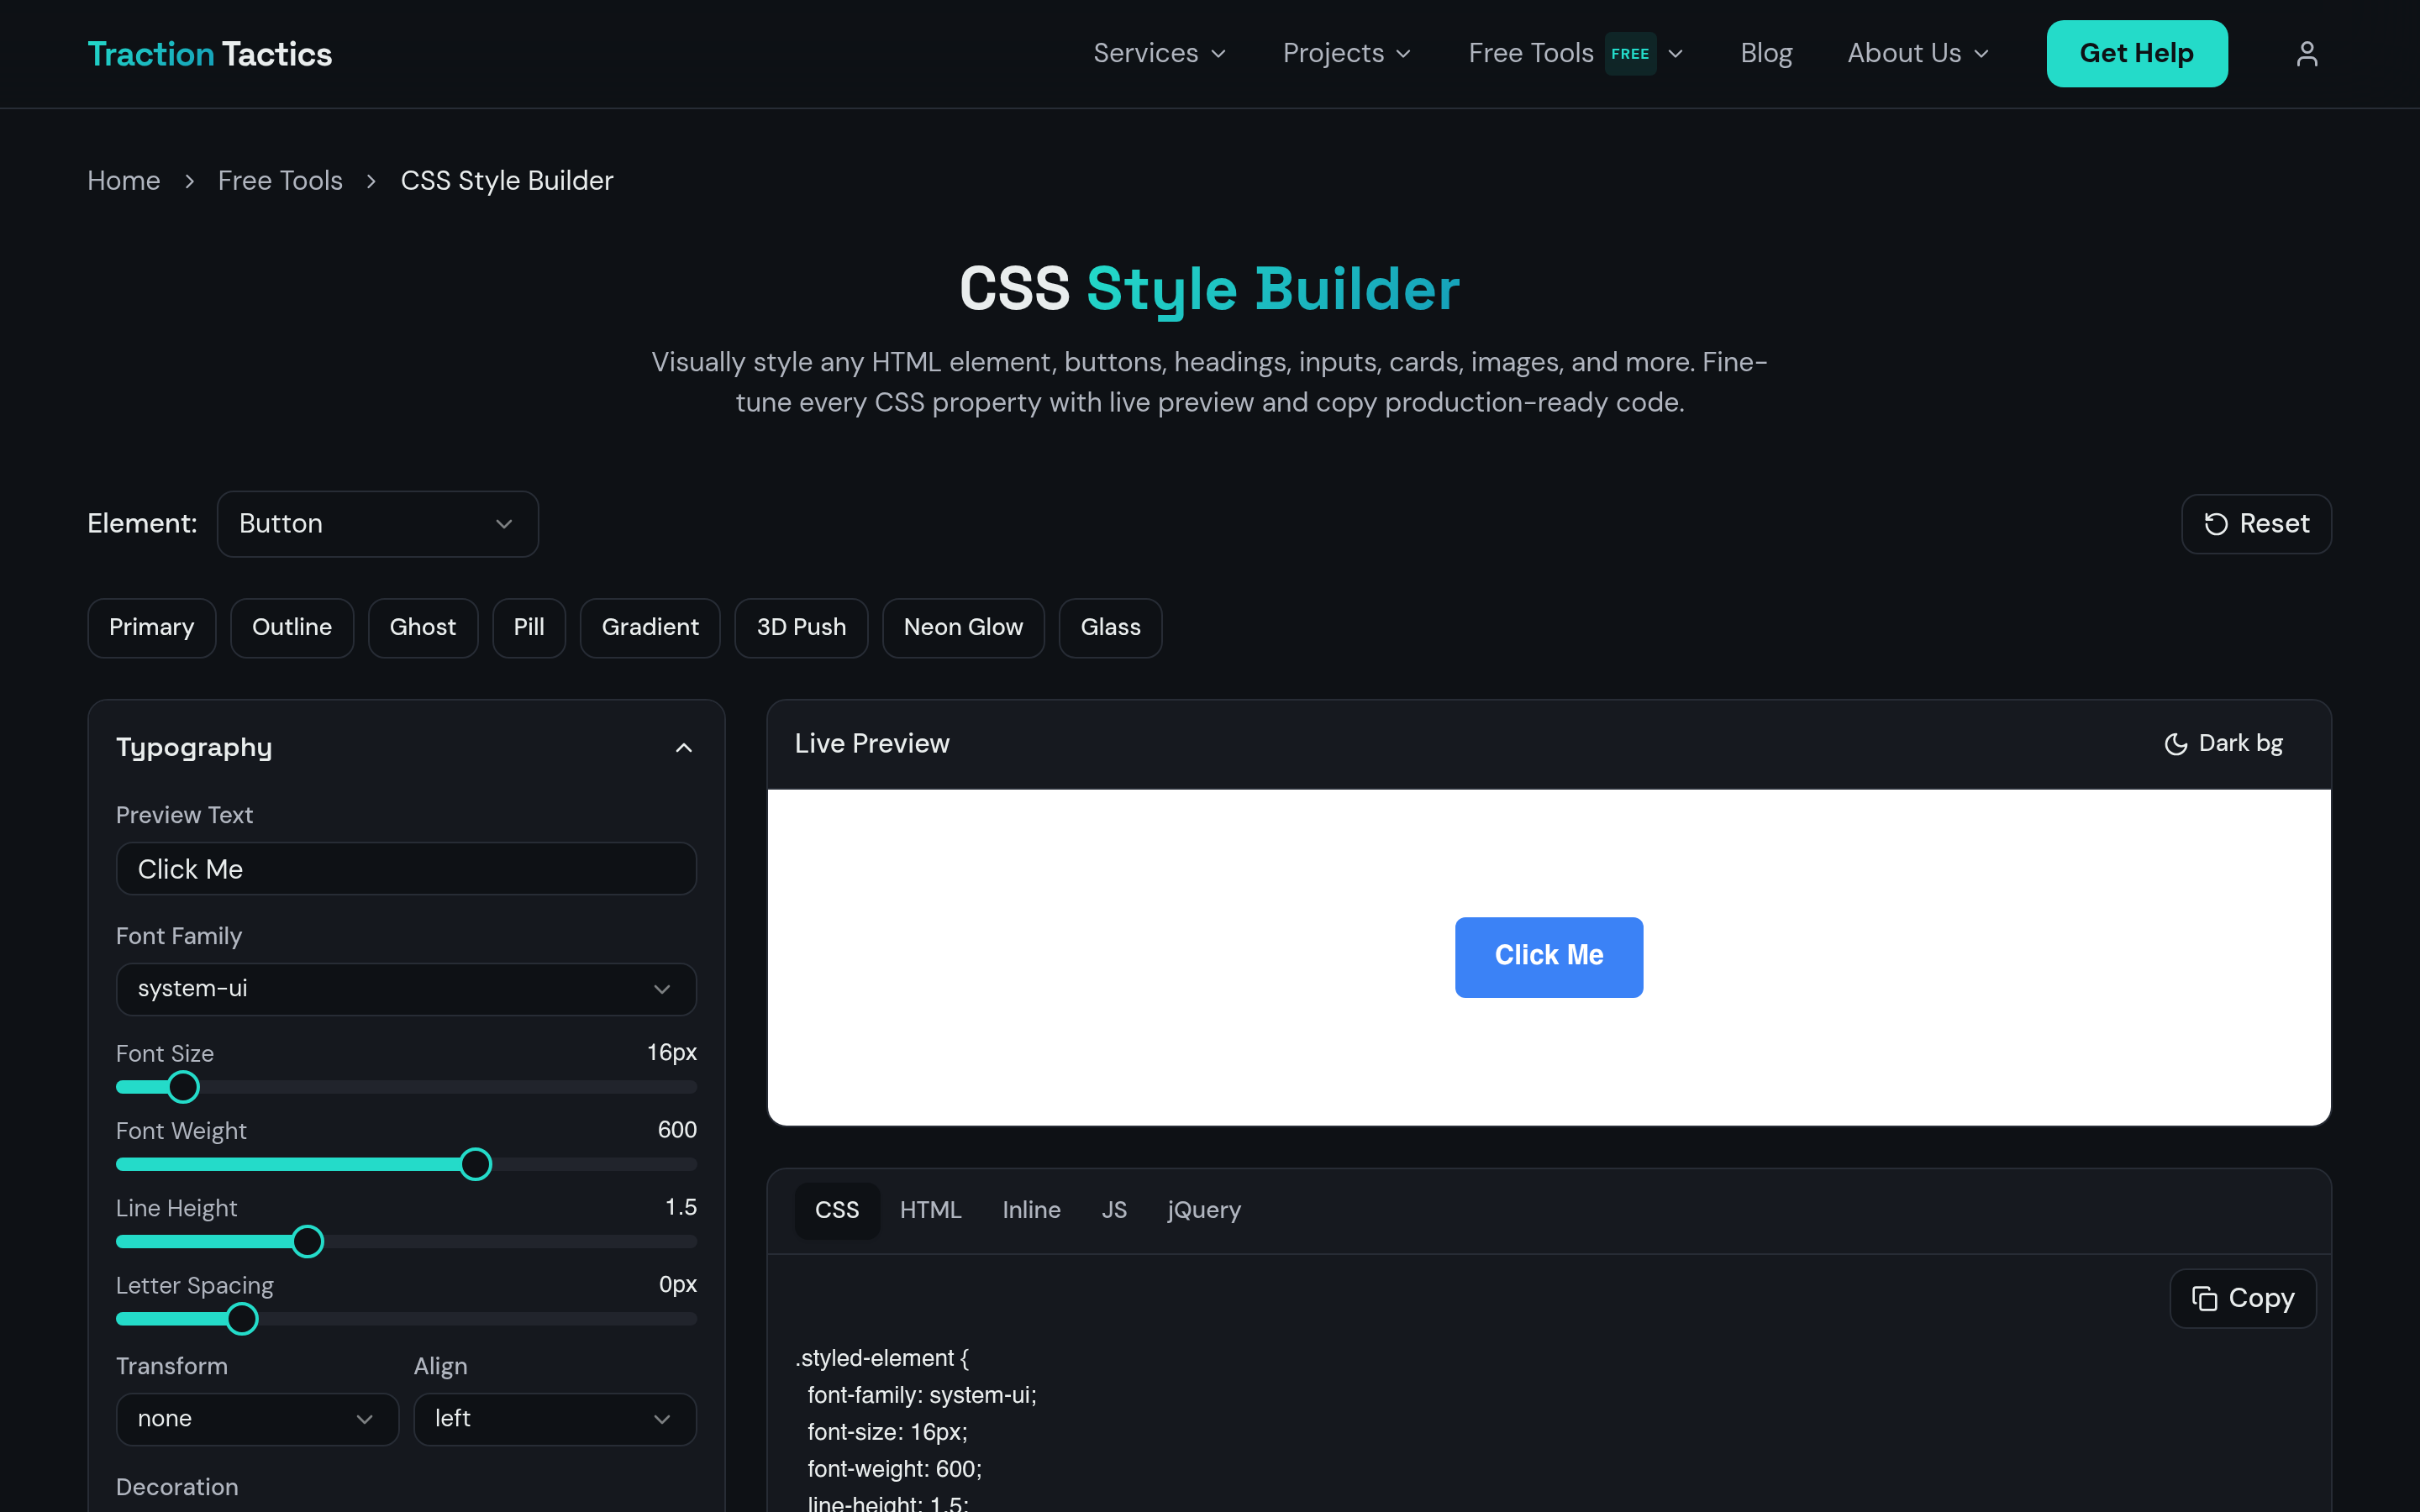2420x1512 pixels.
Task: Apply the Outline preset
Action: click(x=292, y=628)
